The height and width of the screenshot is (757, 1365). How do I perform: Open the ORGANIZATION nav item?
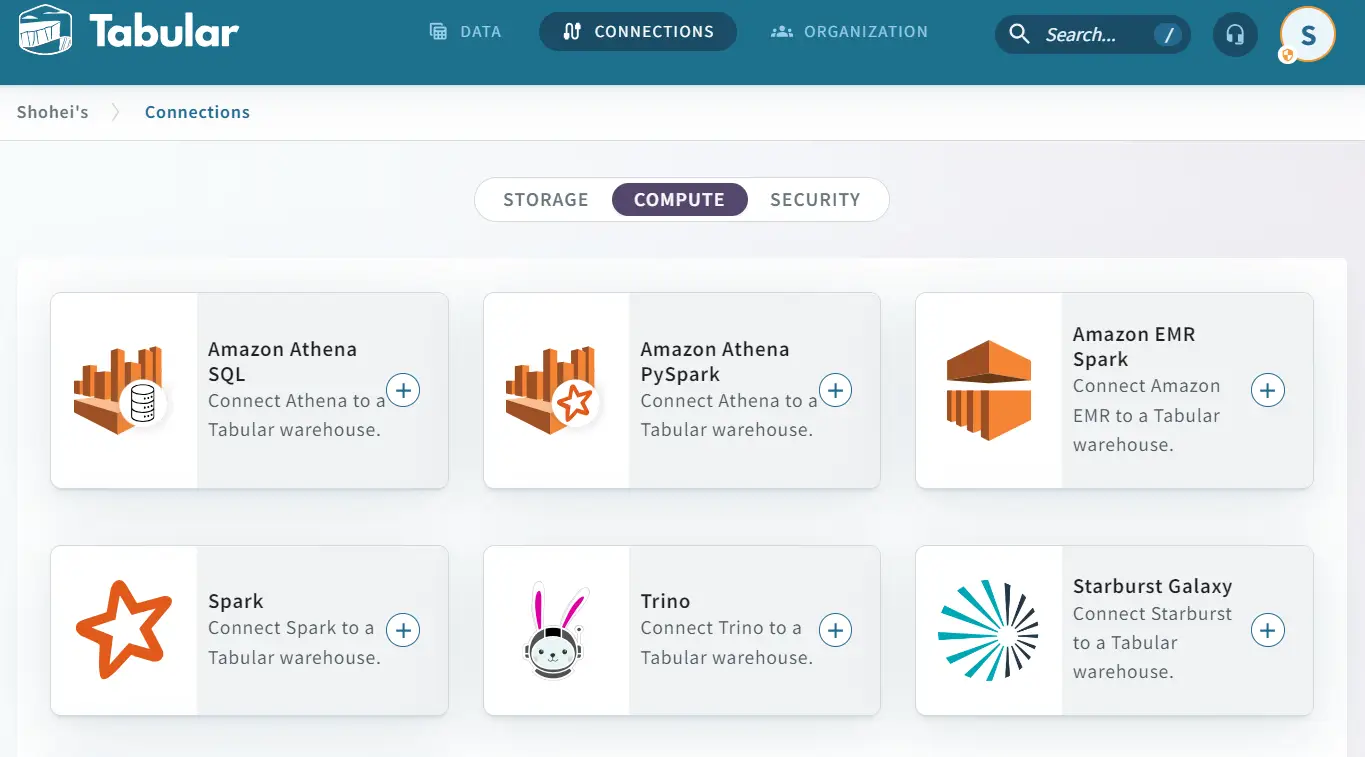tap(850, 31)
